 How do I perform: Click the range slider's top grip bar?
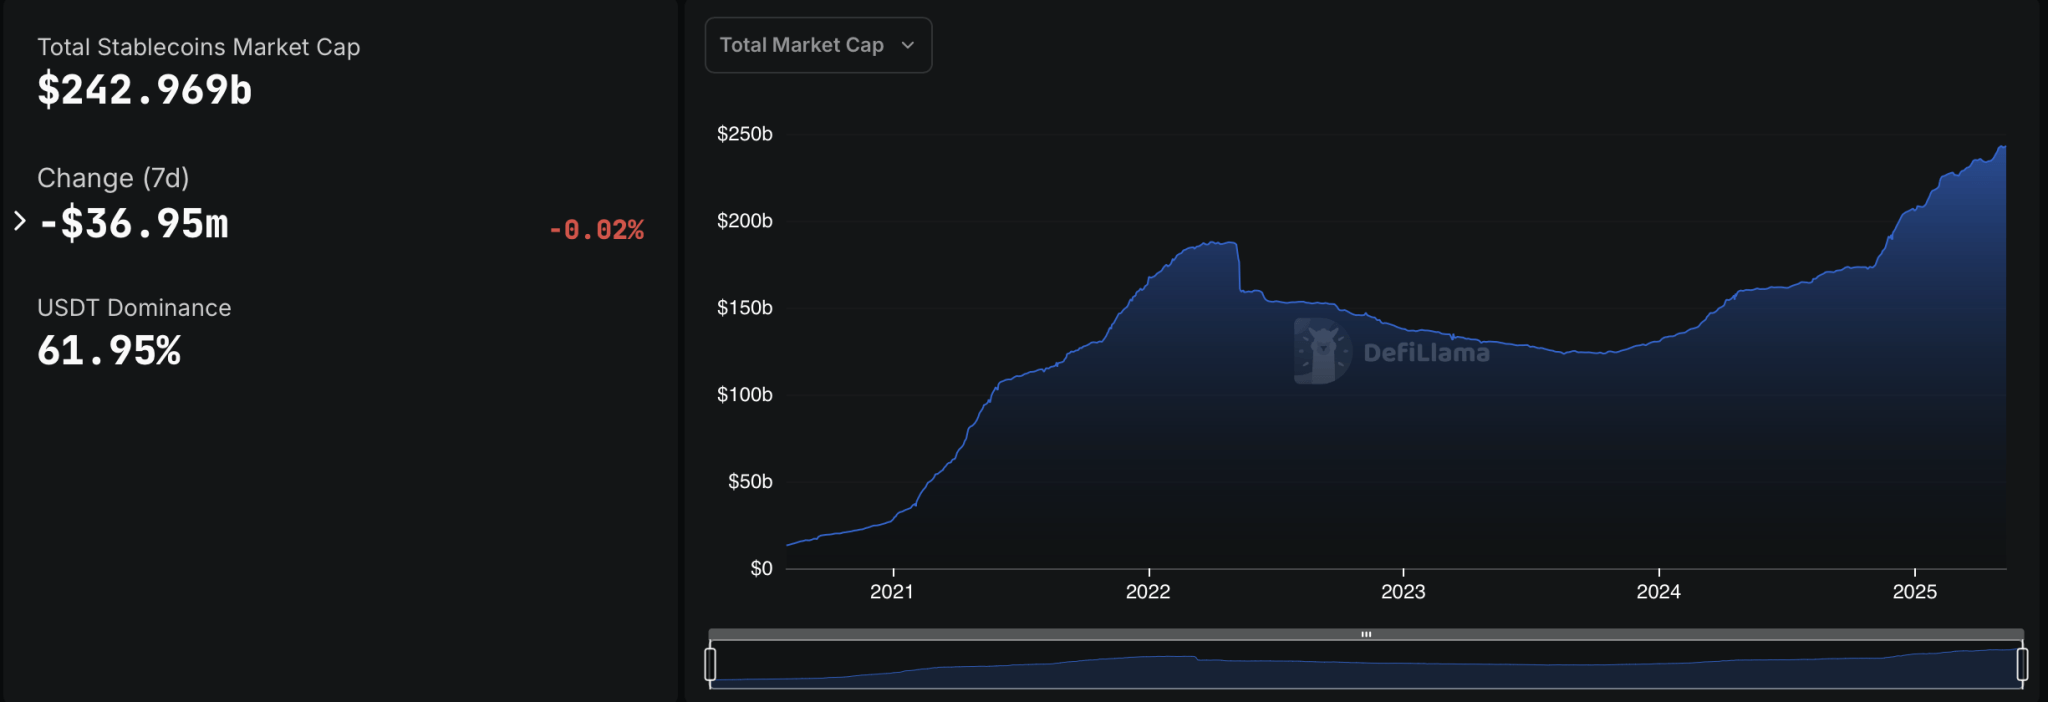pyautogui.click(x=1366, y=634)
